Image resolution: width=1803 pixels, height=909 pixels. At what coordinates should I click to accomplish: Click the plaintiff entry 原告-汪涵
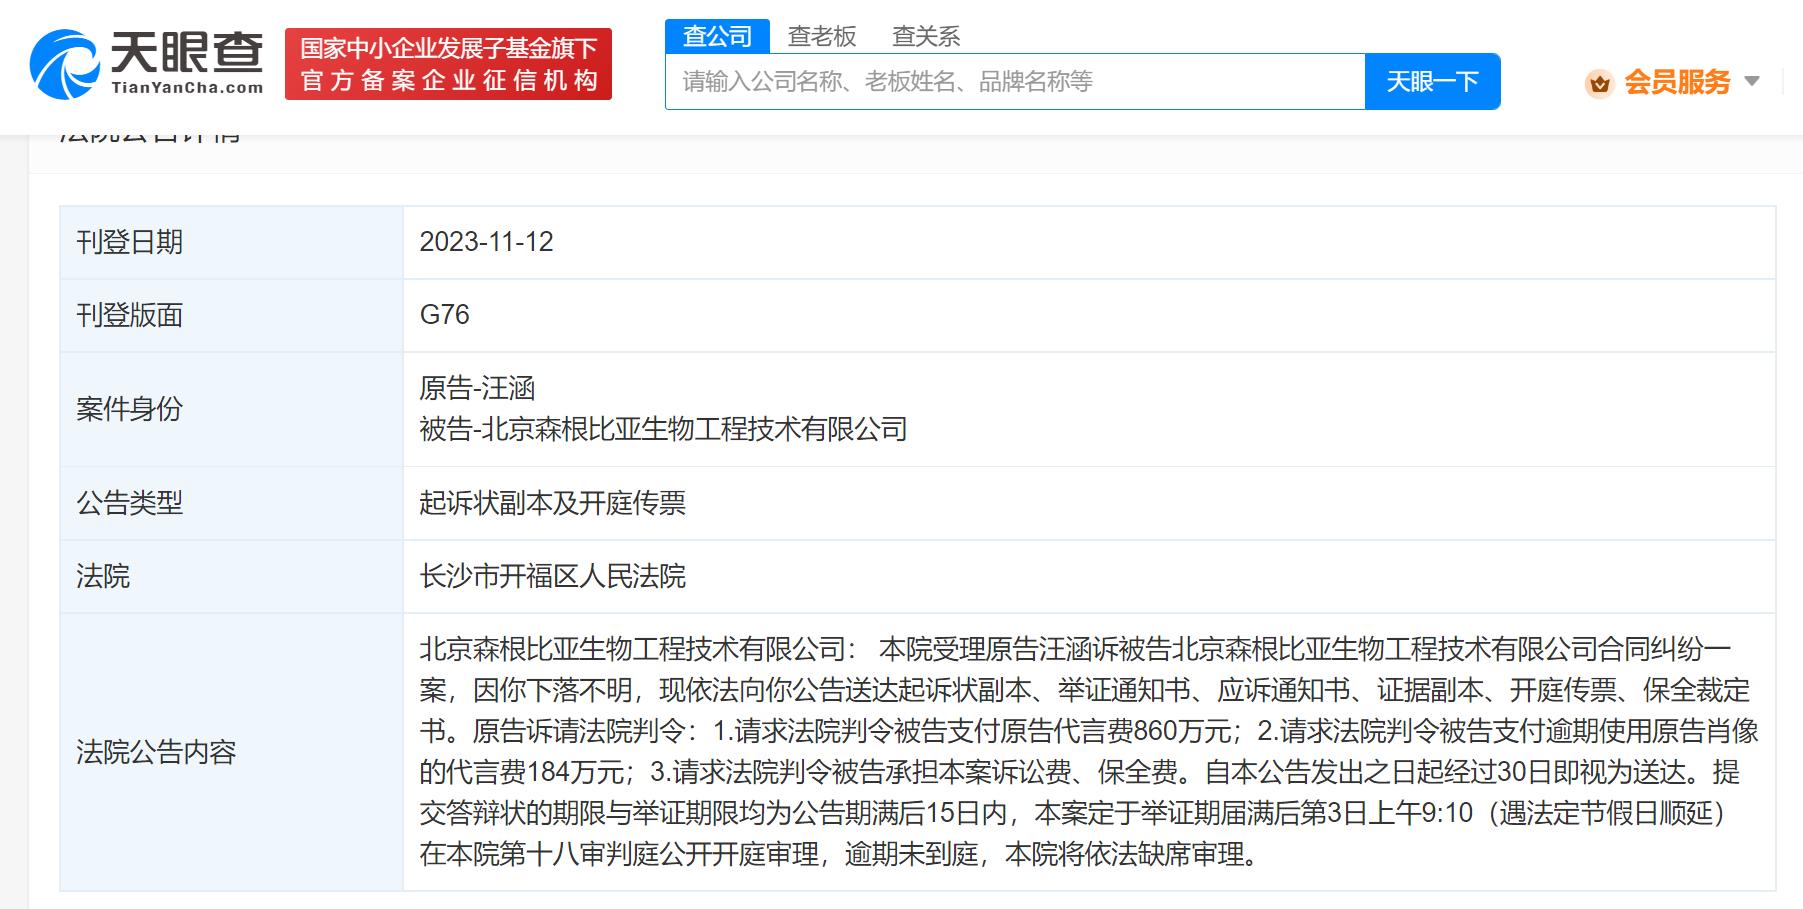477,388
